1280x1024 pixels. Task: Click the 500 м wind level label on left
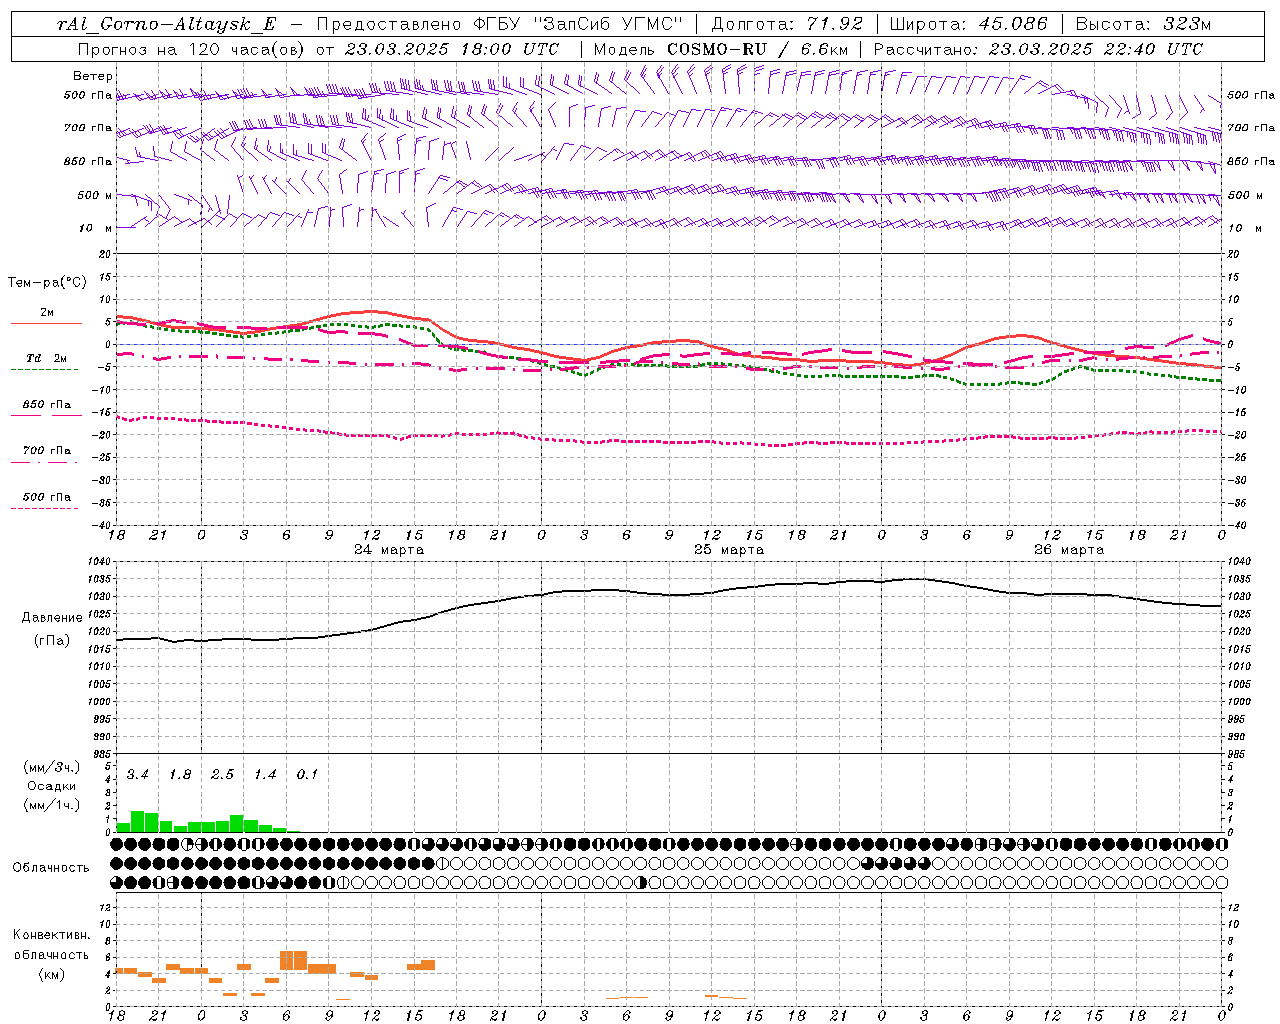(96, 196)
